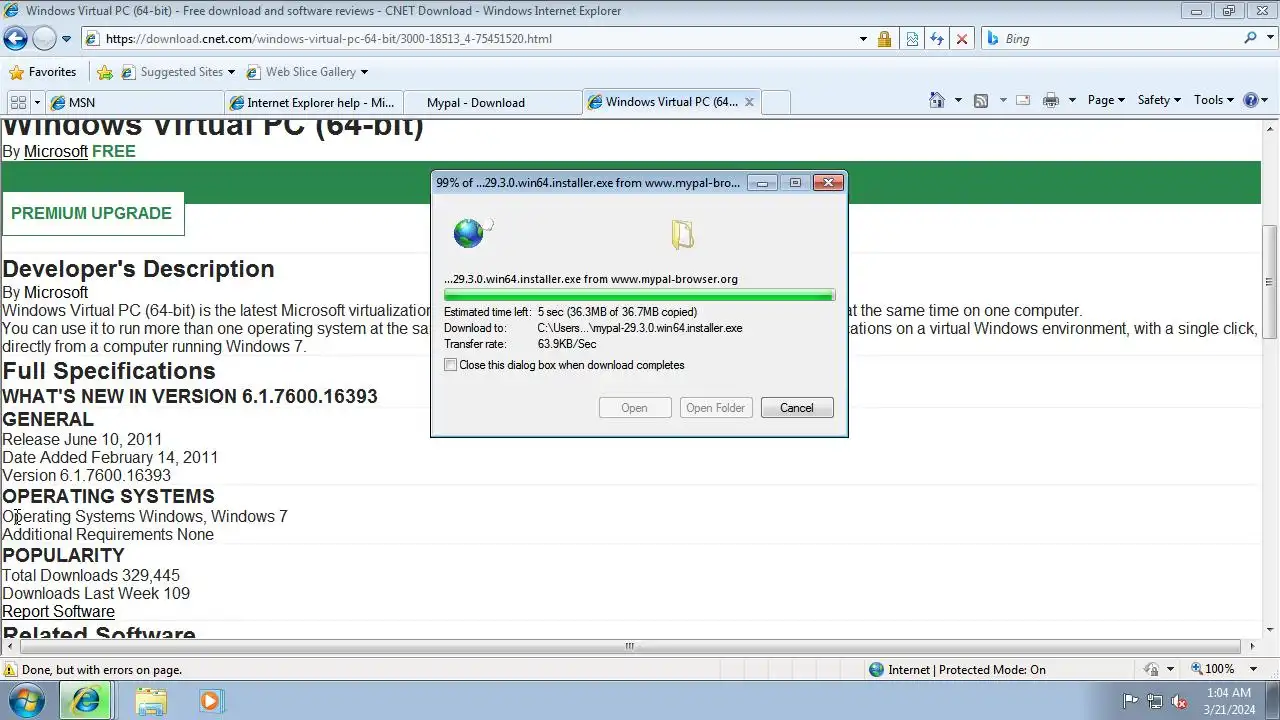Click the Home page icon
The width and height of the screenshot is (1280, 720).
click(936, 100)
